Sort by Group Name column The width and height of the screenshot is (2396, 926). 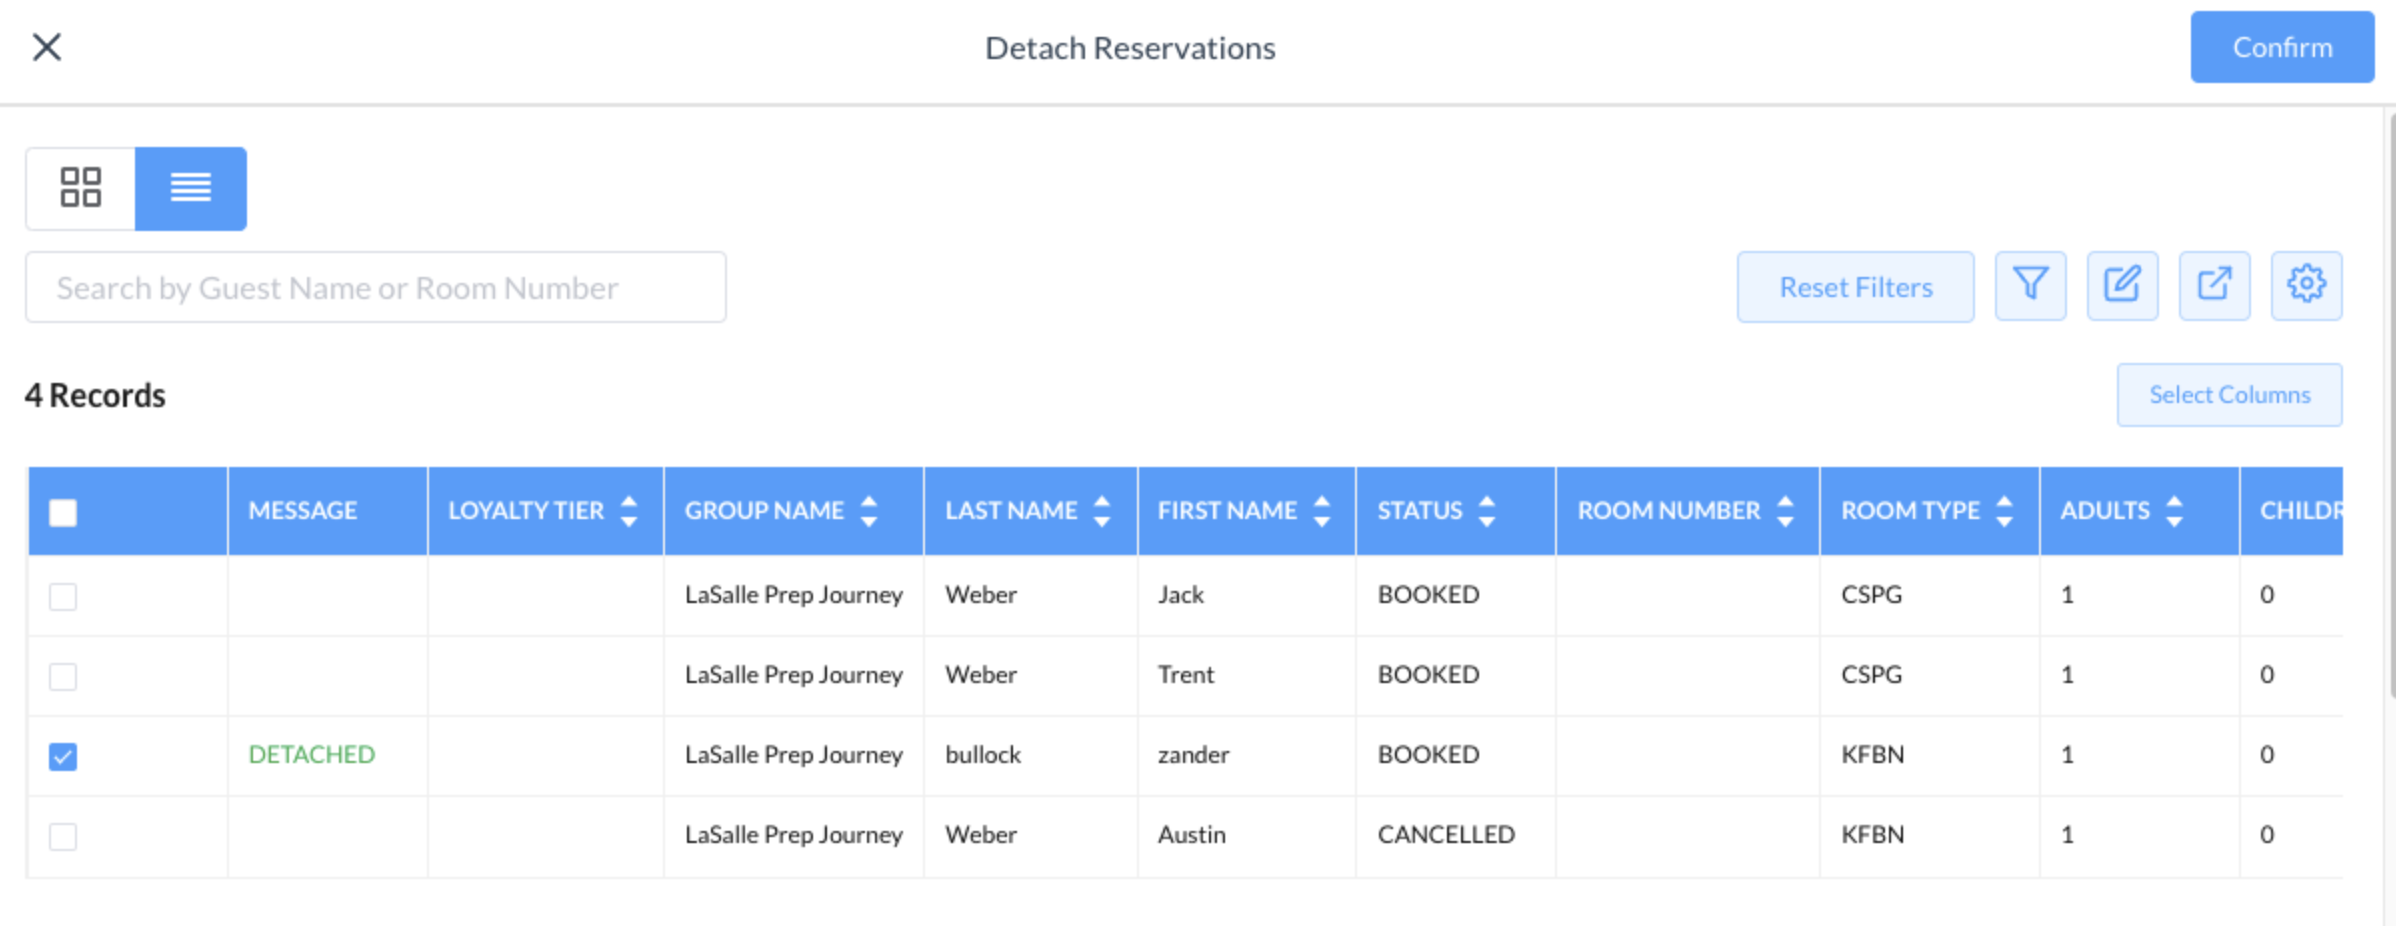point(869,511)
